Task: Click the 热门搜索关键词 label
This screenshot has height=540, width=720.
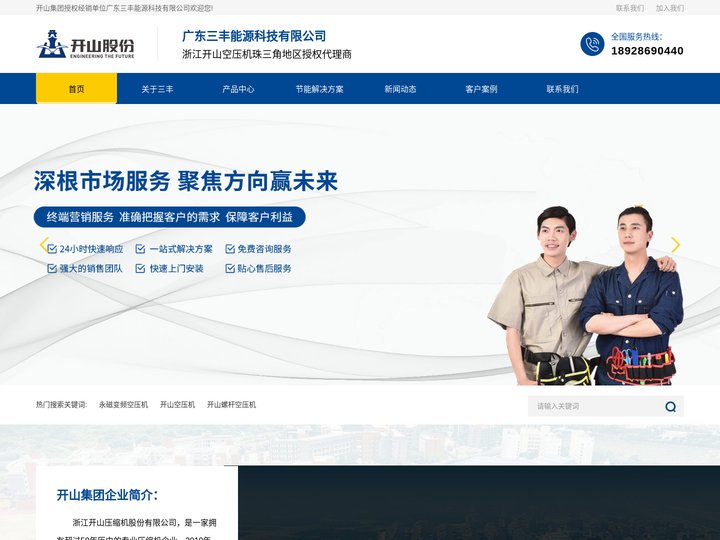Action: point(62,405)
